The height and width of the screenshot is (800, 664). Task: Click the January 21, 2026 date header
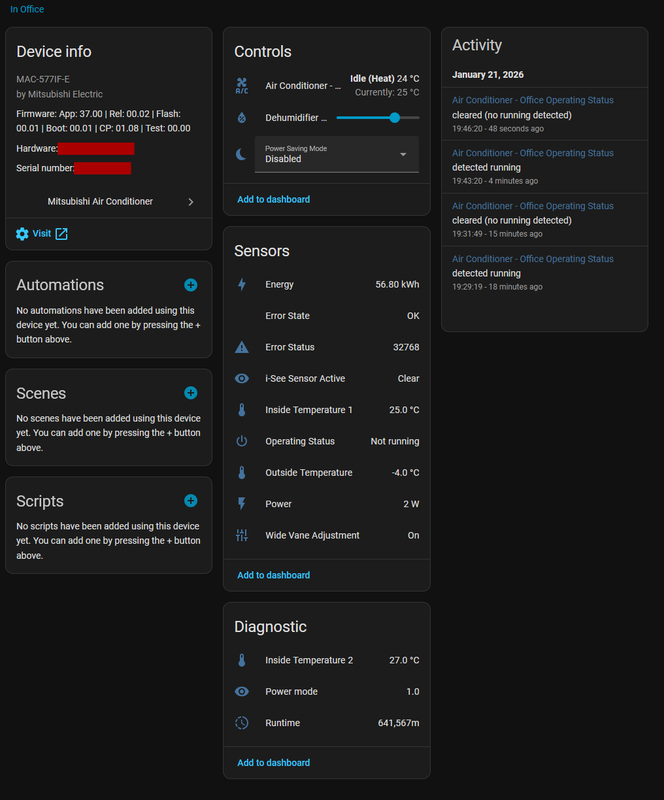487,74
